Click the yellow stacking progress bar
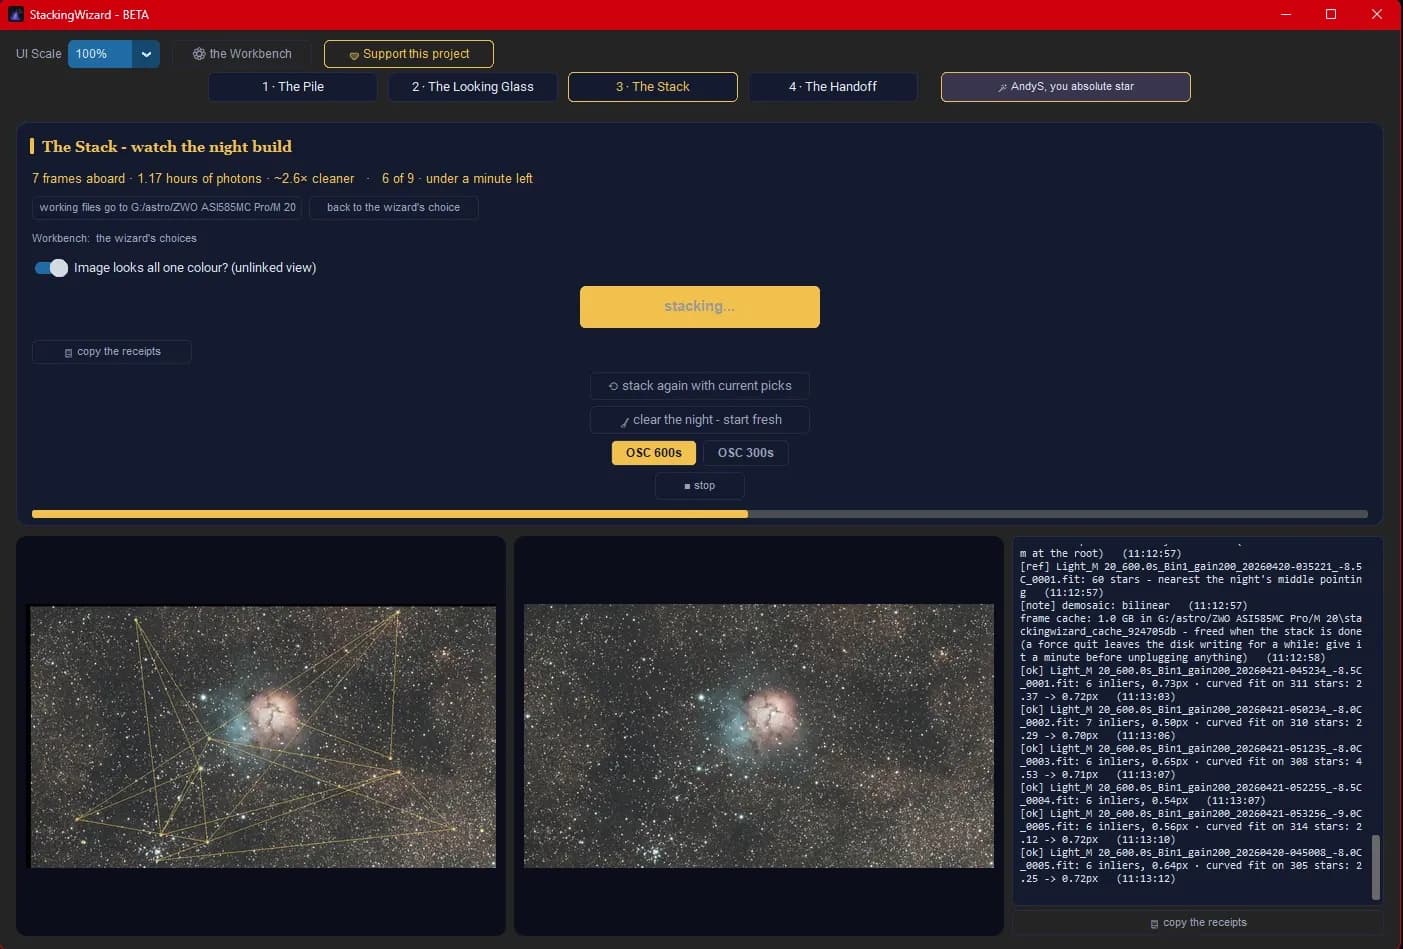1403x949 pixels. [700, 514]
